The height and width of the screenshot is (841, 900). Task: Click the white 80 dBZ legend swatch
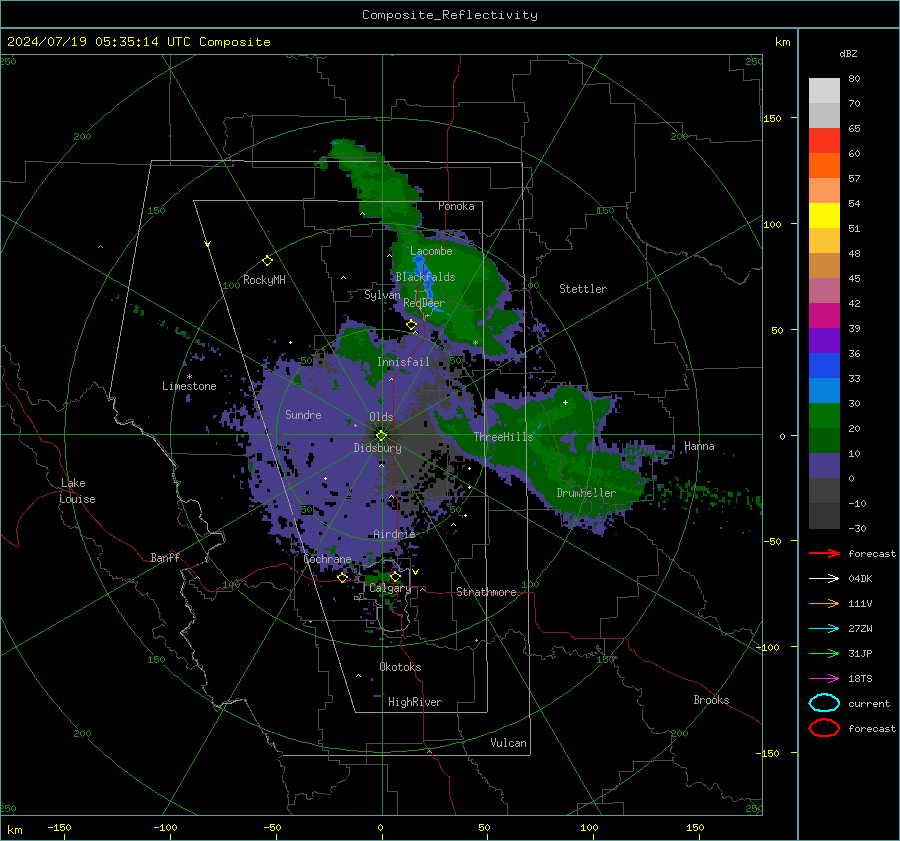click(824, 90)
